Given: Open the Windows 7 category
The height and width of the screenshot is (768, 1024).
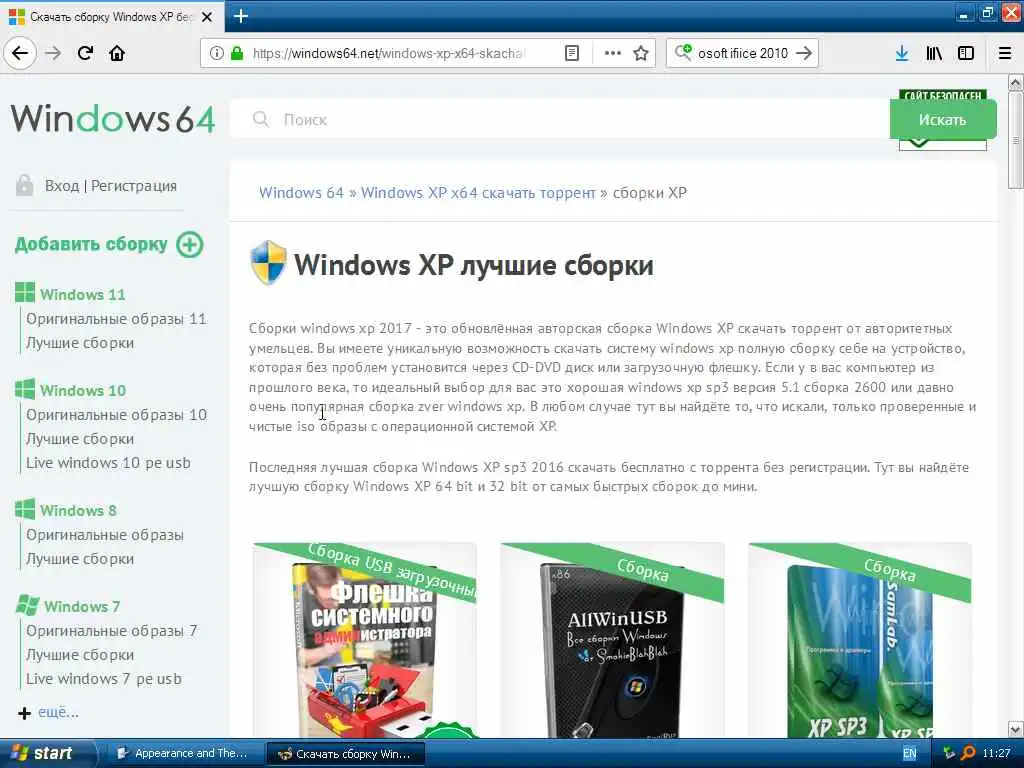Looking at the screenshot, I should coord(82,607).
